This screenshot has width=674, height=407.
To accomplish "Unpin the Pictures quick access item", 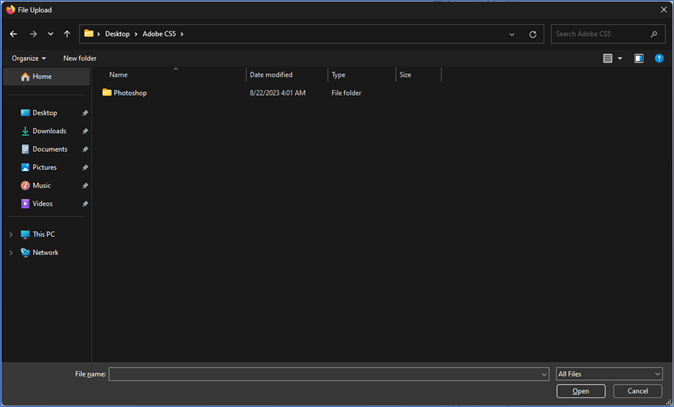I will coord(85,168).
